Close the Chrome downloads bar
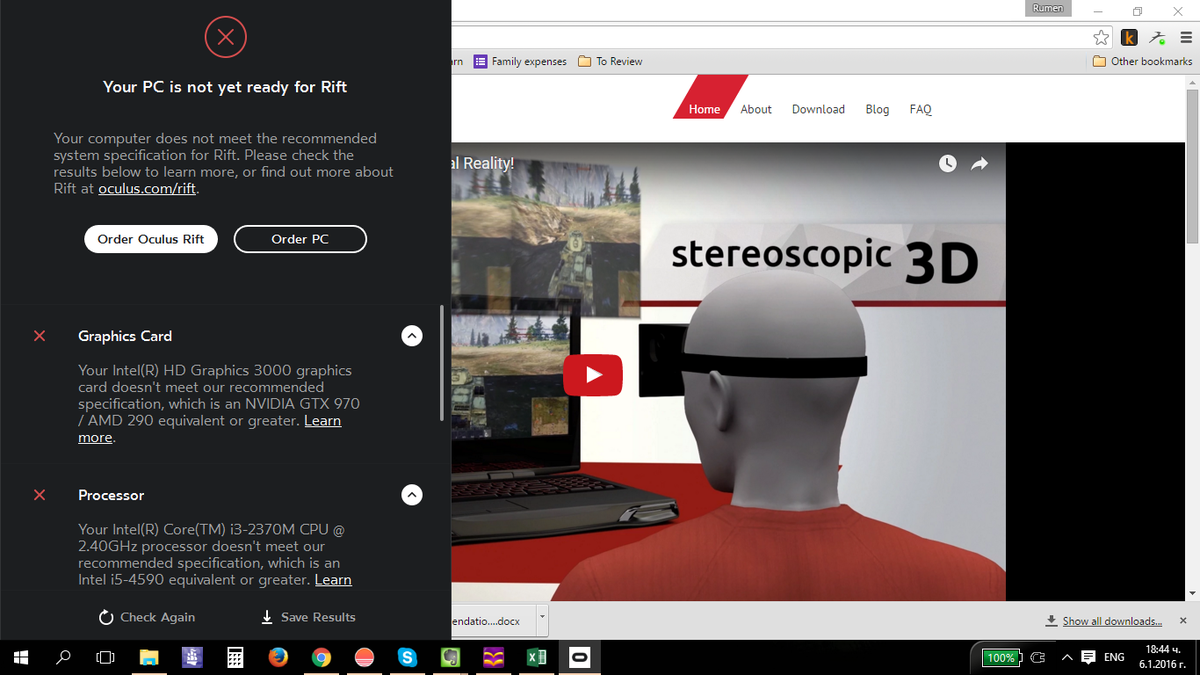1200x675 pixels. pos(1183,621)
